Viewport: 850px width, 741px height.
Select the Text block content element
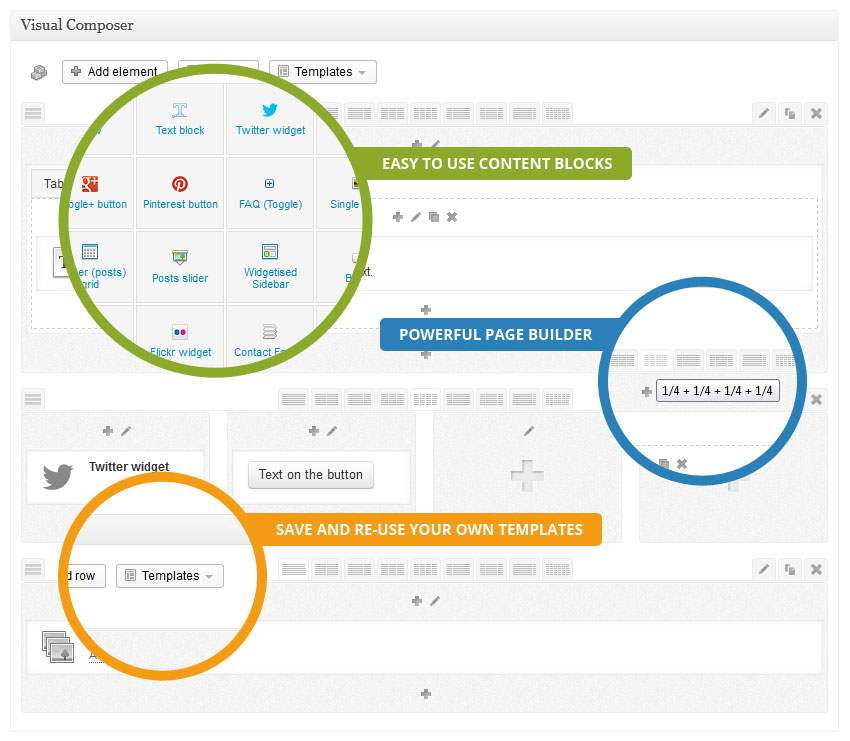click(180, 118)
